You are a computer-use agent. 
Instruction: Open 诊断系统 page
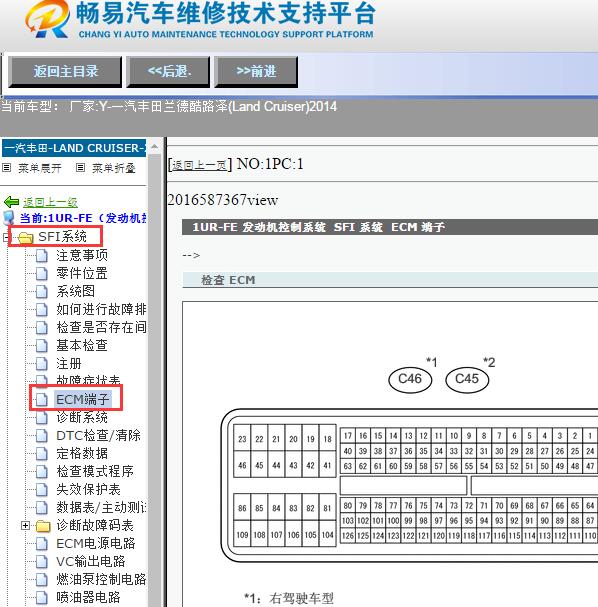pyautogui.click(x=82, y=417)
